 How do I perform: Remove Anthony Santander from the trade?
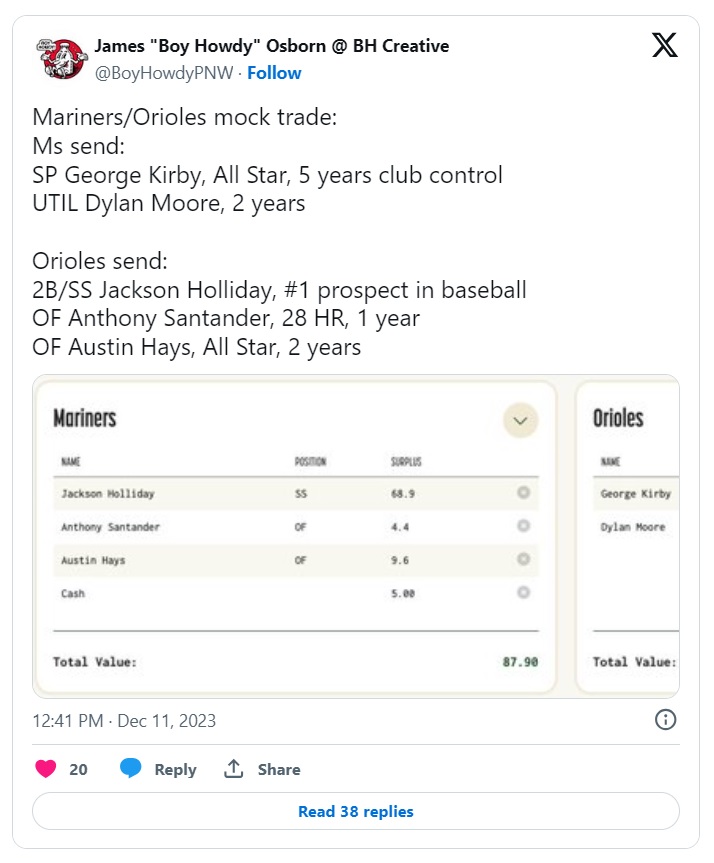522,524
